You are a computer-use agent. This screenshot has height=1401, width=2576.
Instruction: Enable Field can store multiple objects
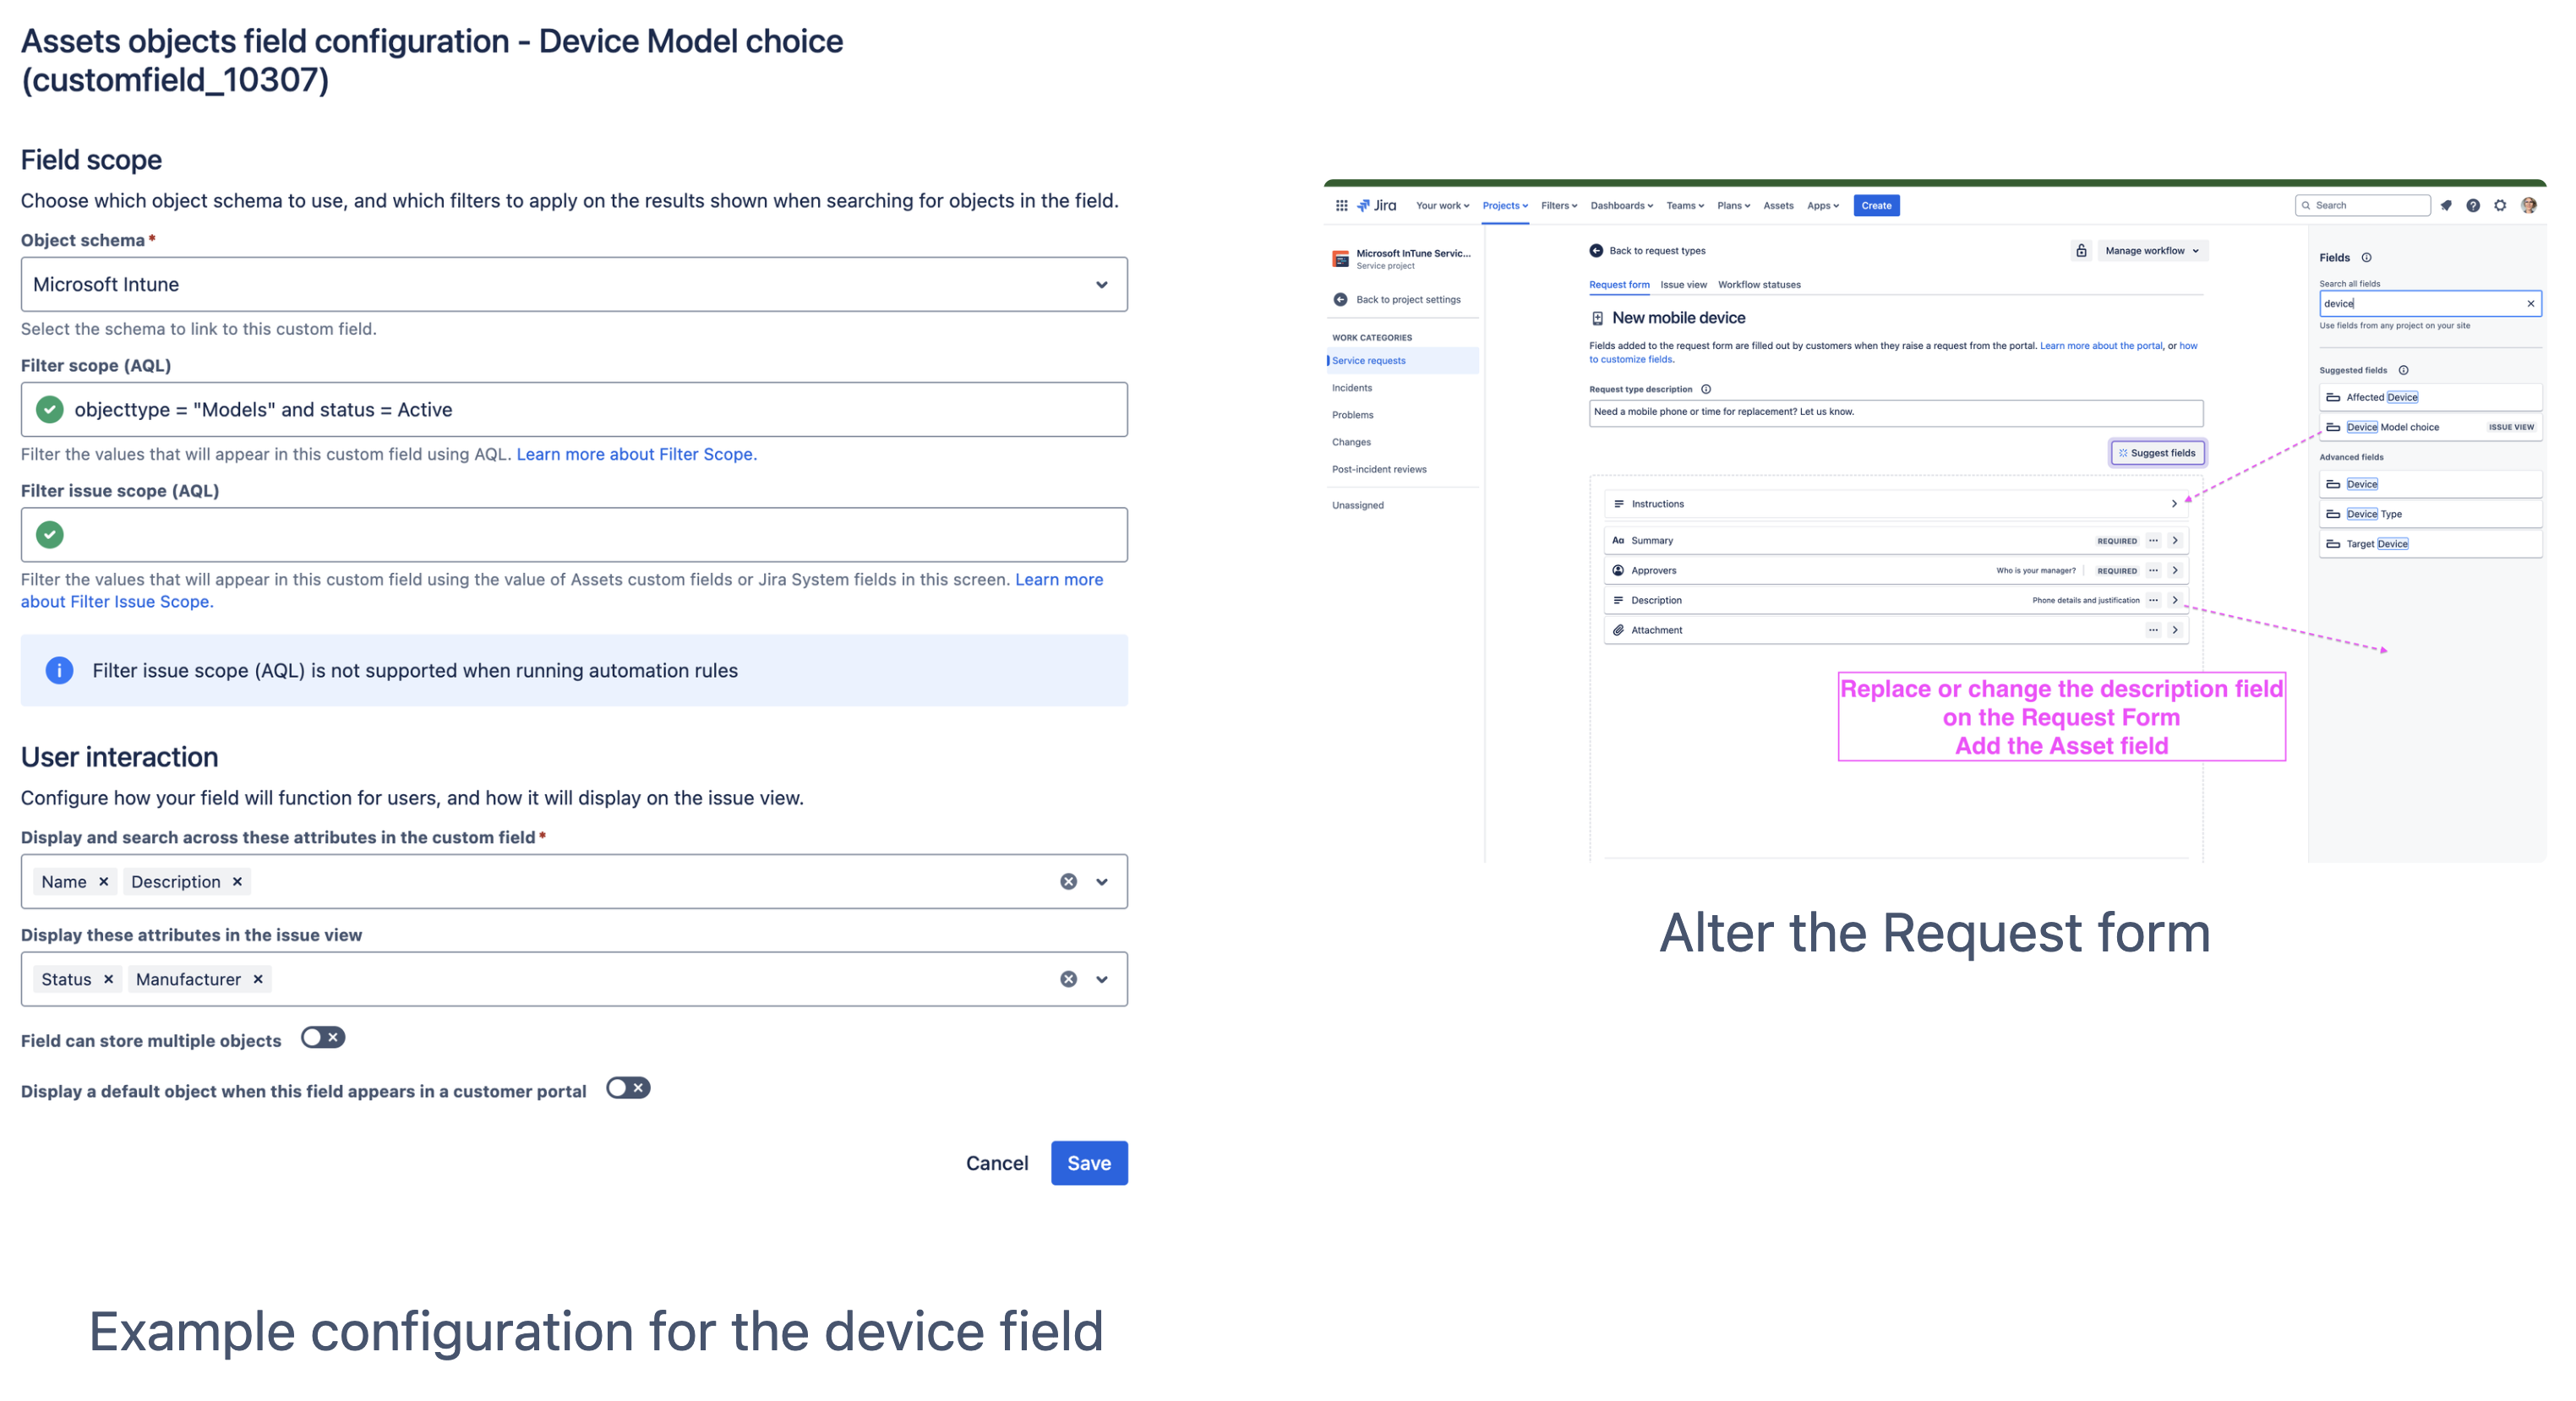(322, 1038)
